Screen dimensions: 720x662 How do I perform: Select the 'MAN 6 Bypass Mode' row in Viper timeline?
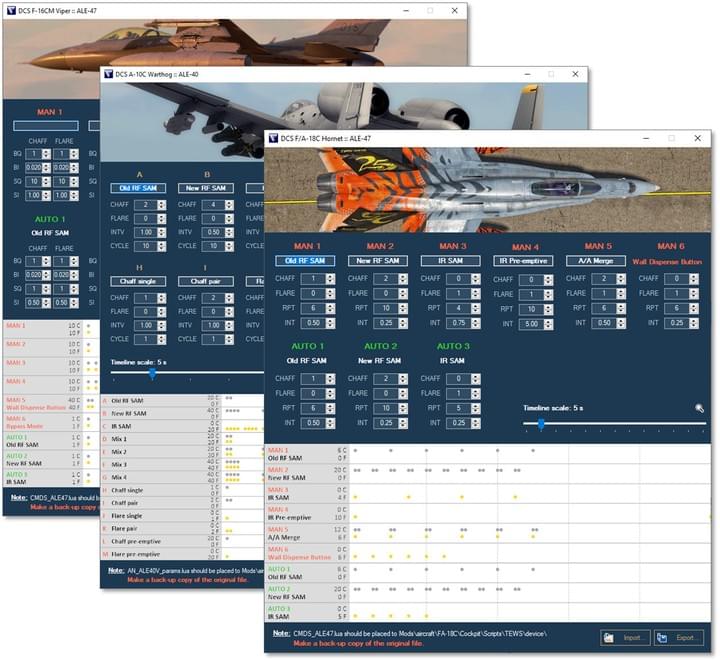coord(51,423)
